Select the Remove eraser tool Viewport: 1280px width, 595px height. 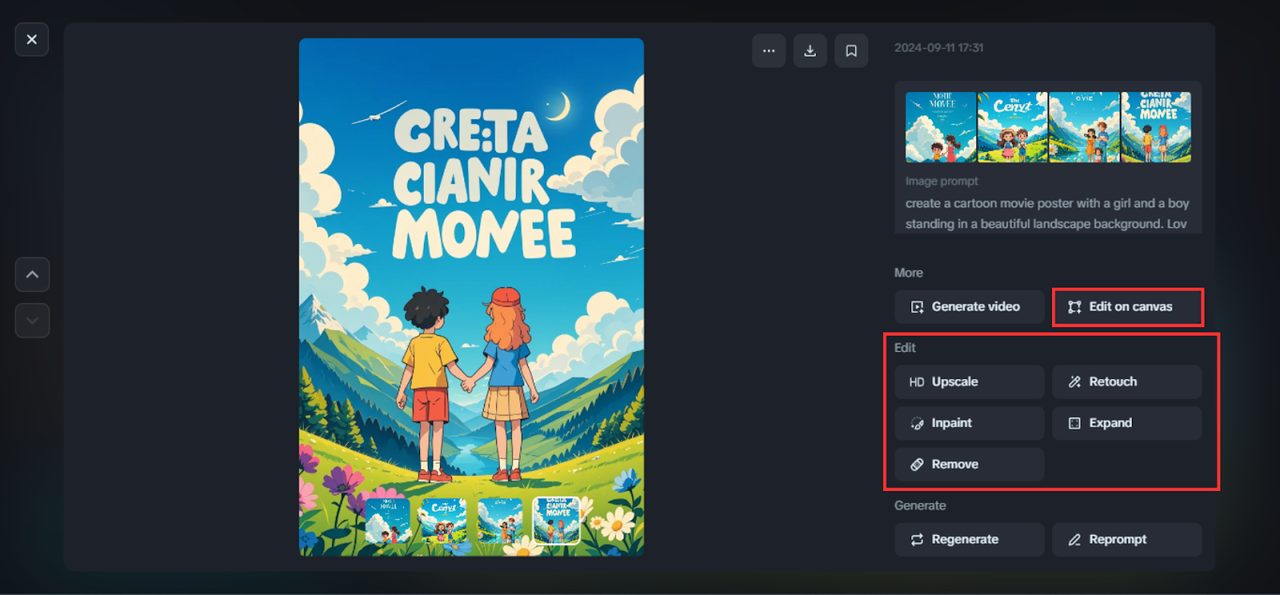(x=969, y=464)
